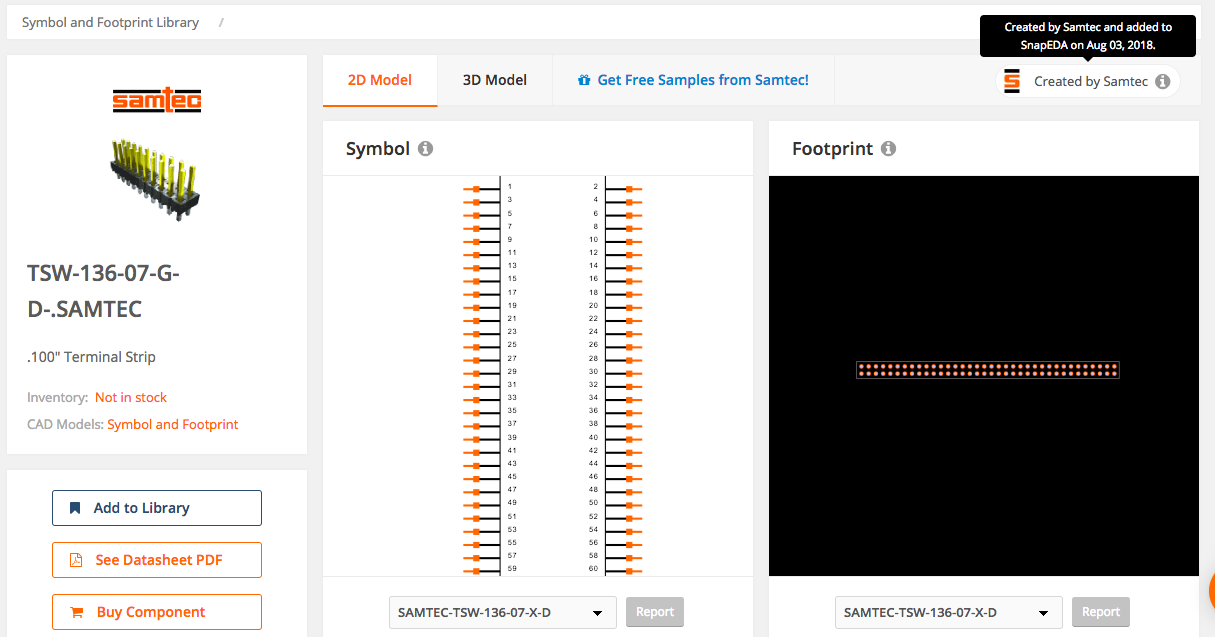The width and height of the screenshot is (1215, 637).
Task: Click the gift icon before Get Free Samples
Action: pos(584,81)
